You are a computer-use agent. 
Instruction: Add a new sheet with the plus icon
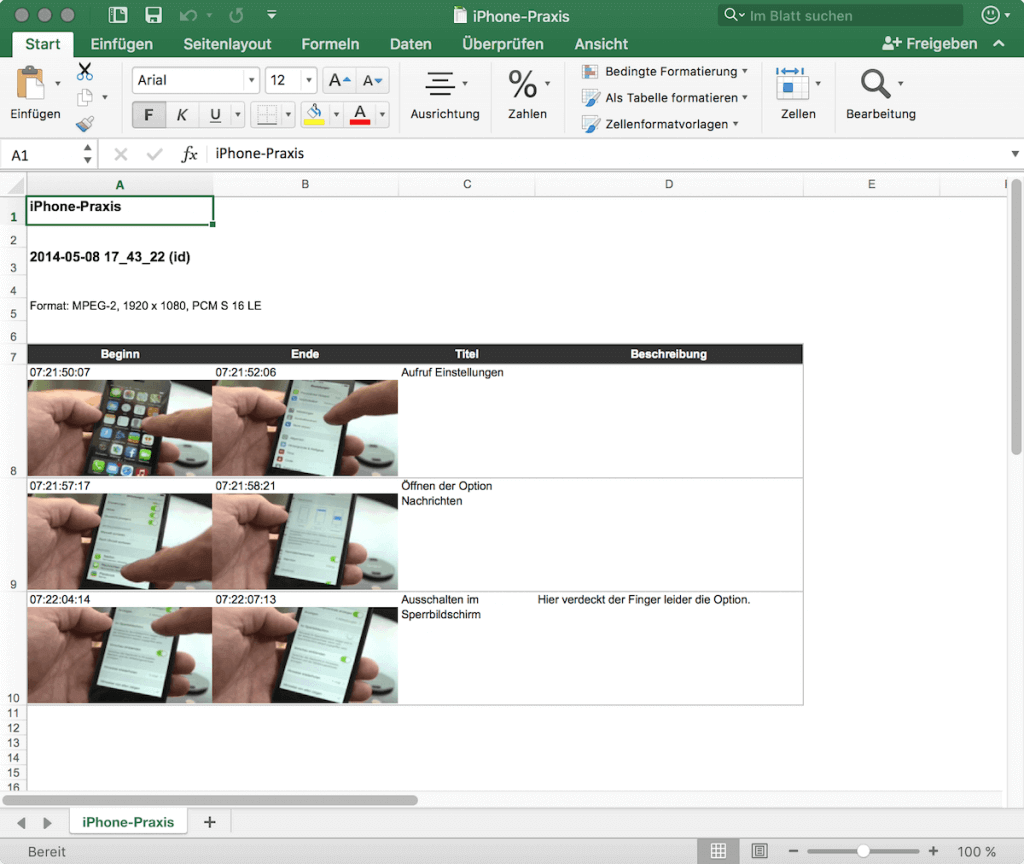tap(210, 822)
